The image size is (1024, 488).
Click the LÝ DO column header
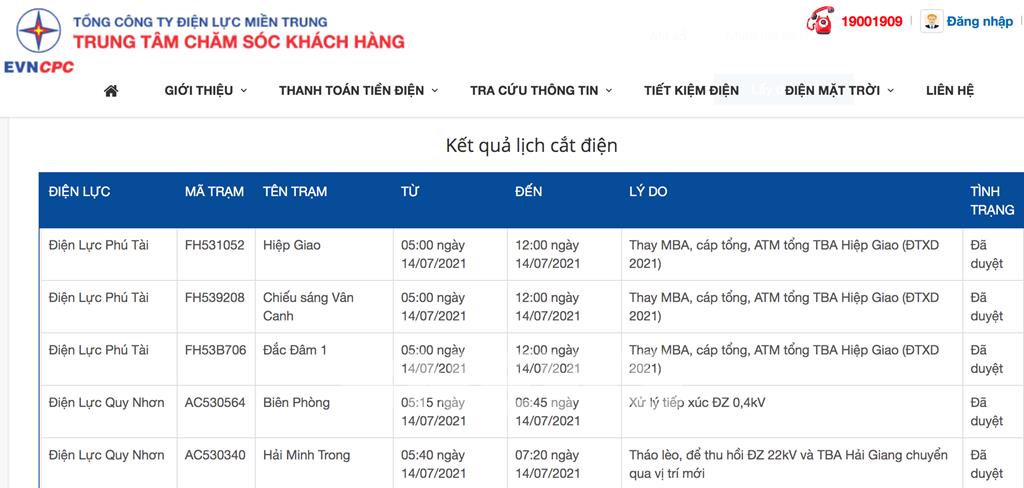(x=648, y=192)
